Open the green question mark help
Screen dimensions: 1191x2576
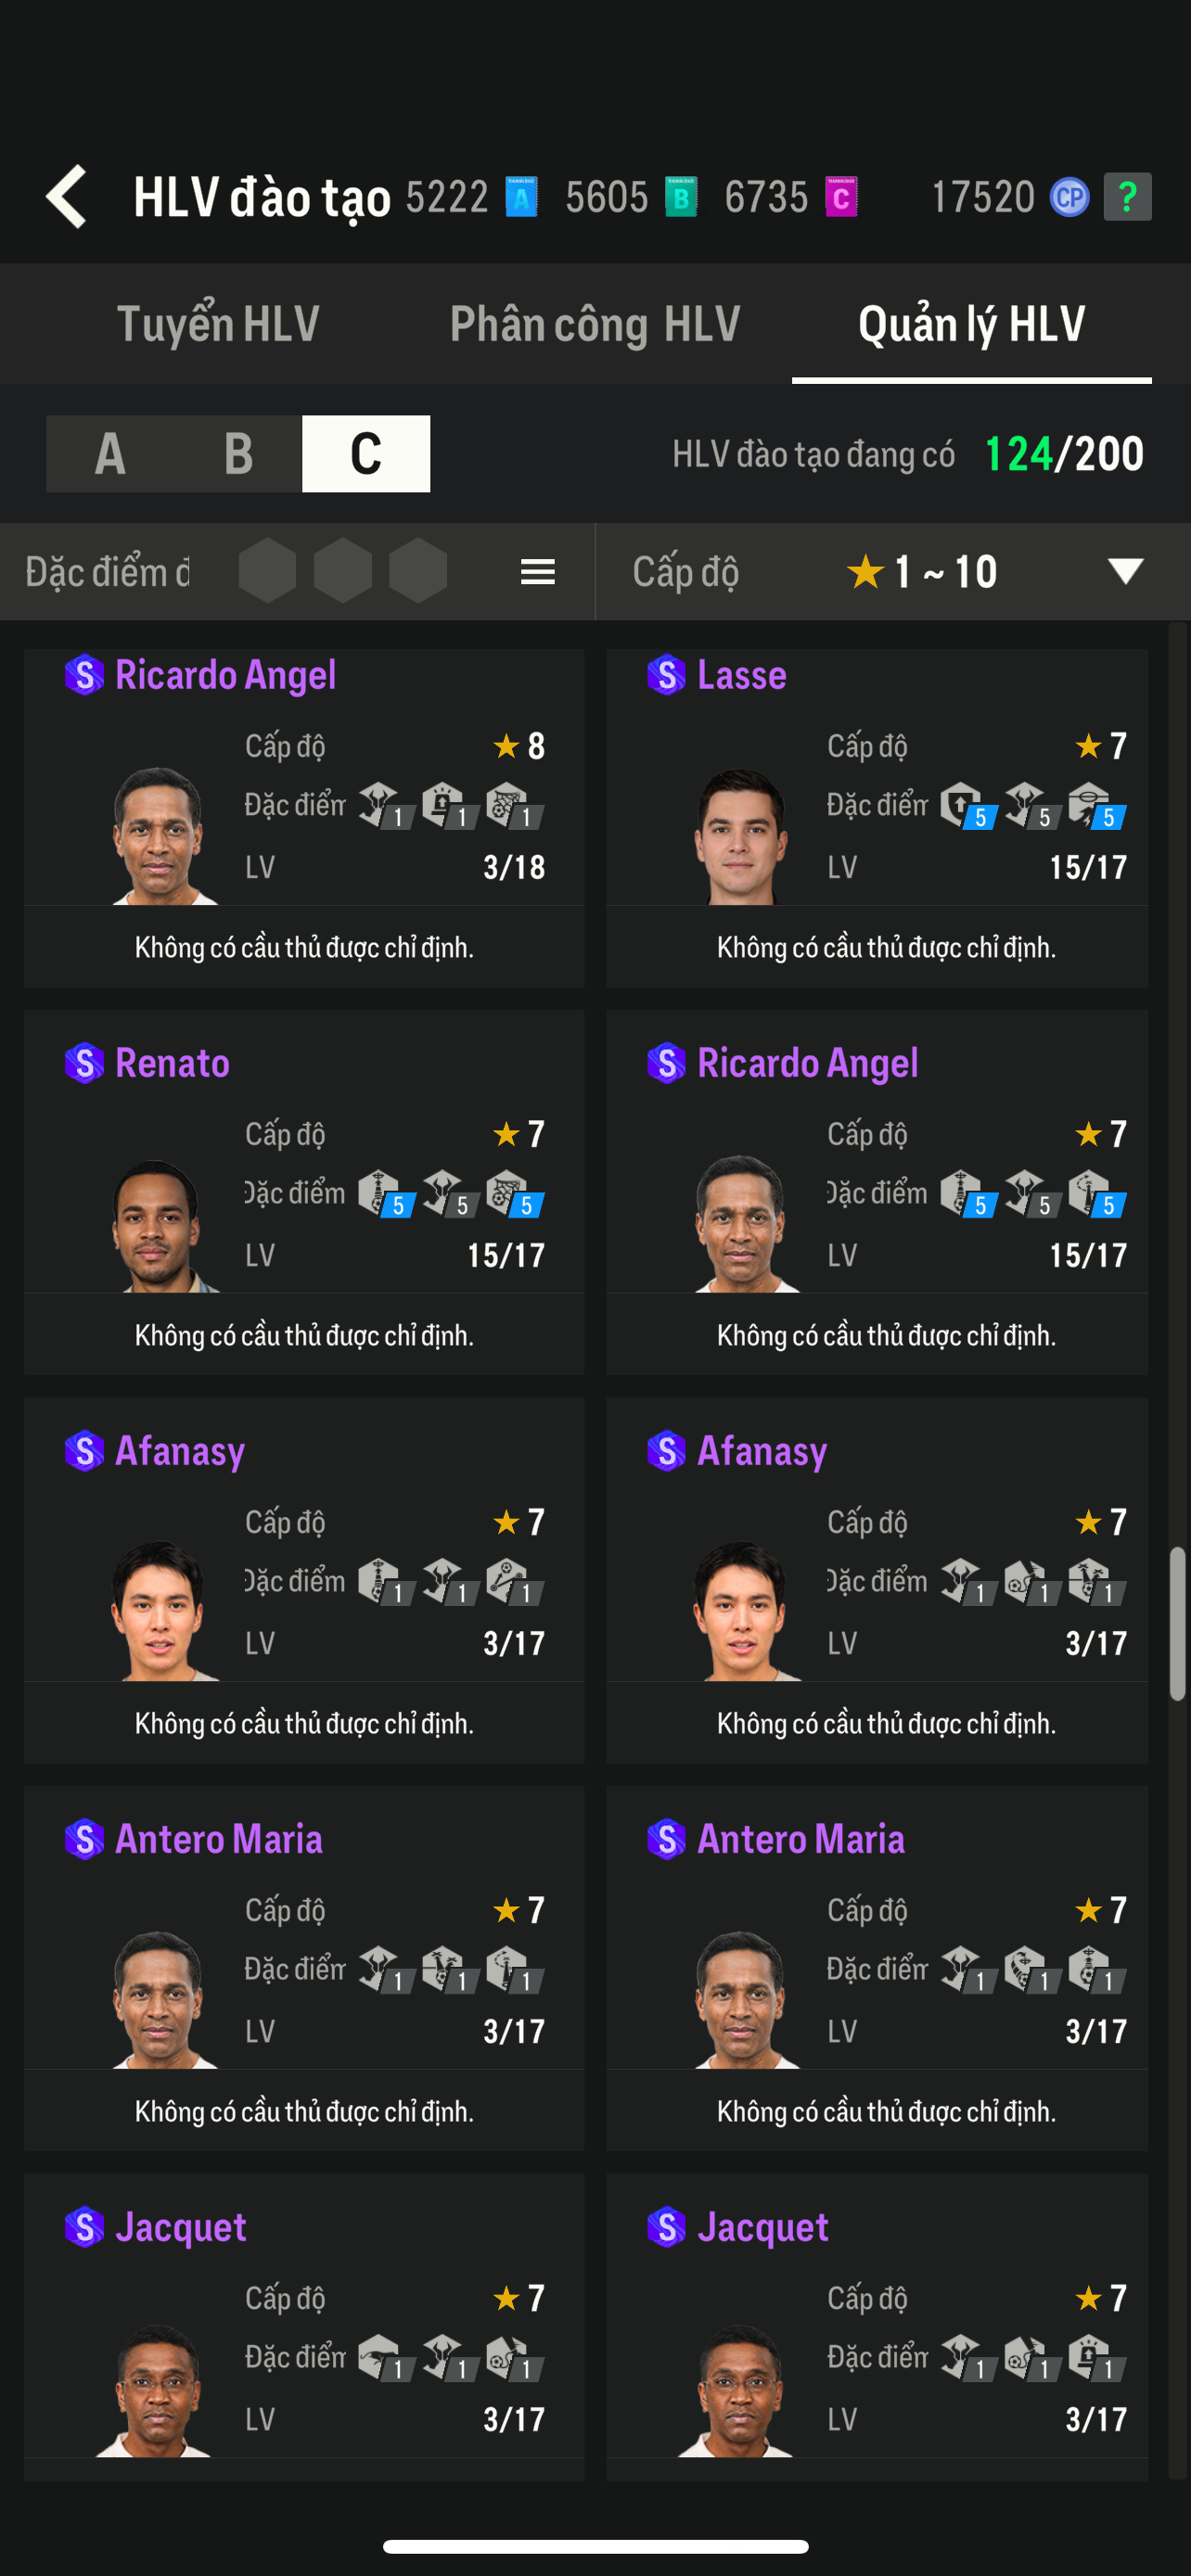click(1127, 196)
